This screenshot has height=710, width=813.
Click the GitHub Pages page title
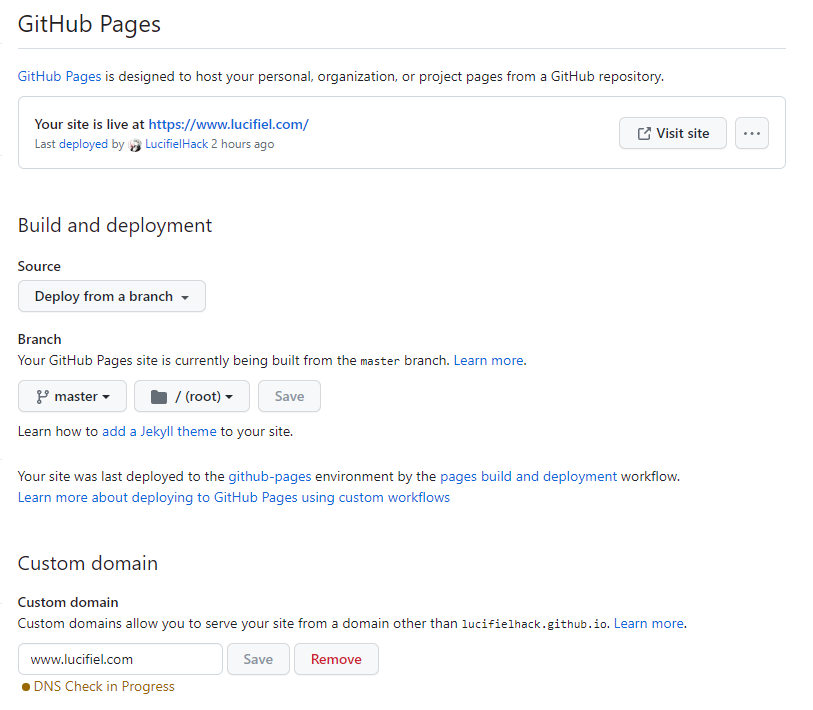[89, 24]
